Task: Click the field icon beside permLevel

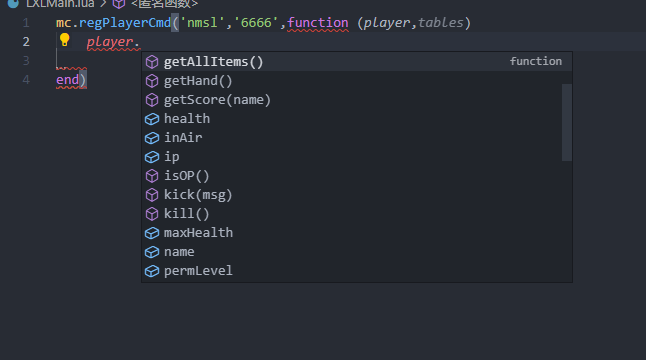Action: click(152, 271)
